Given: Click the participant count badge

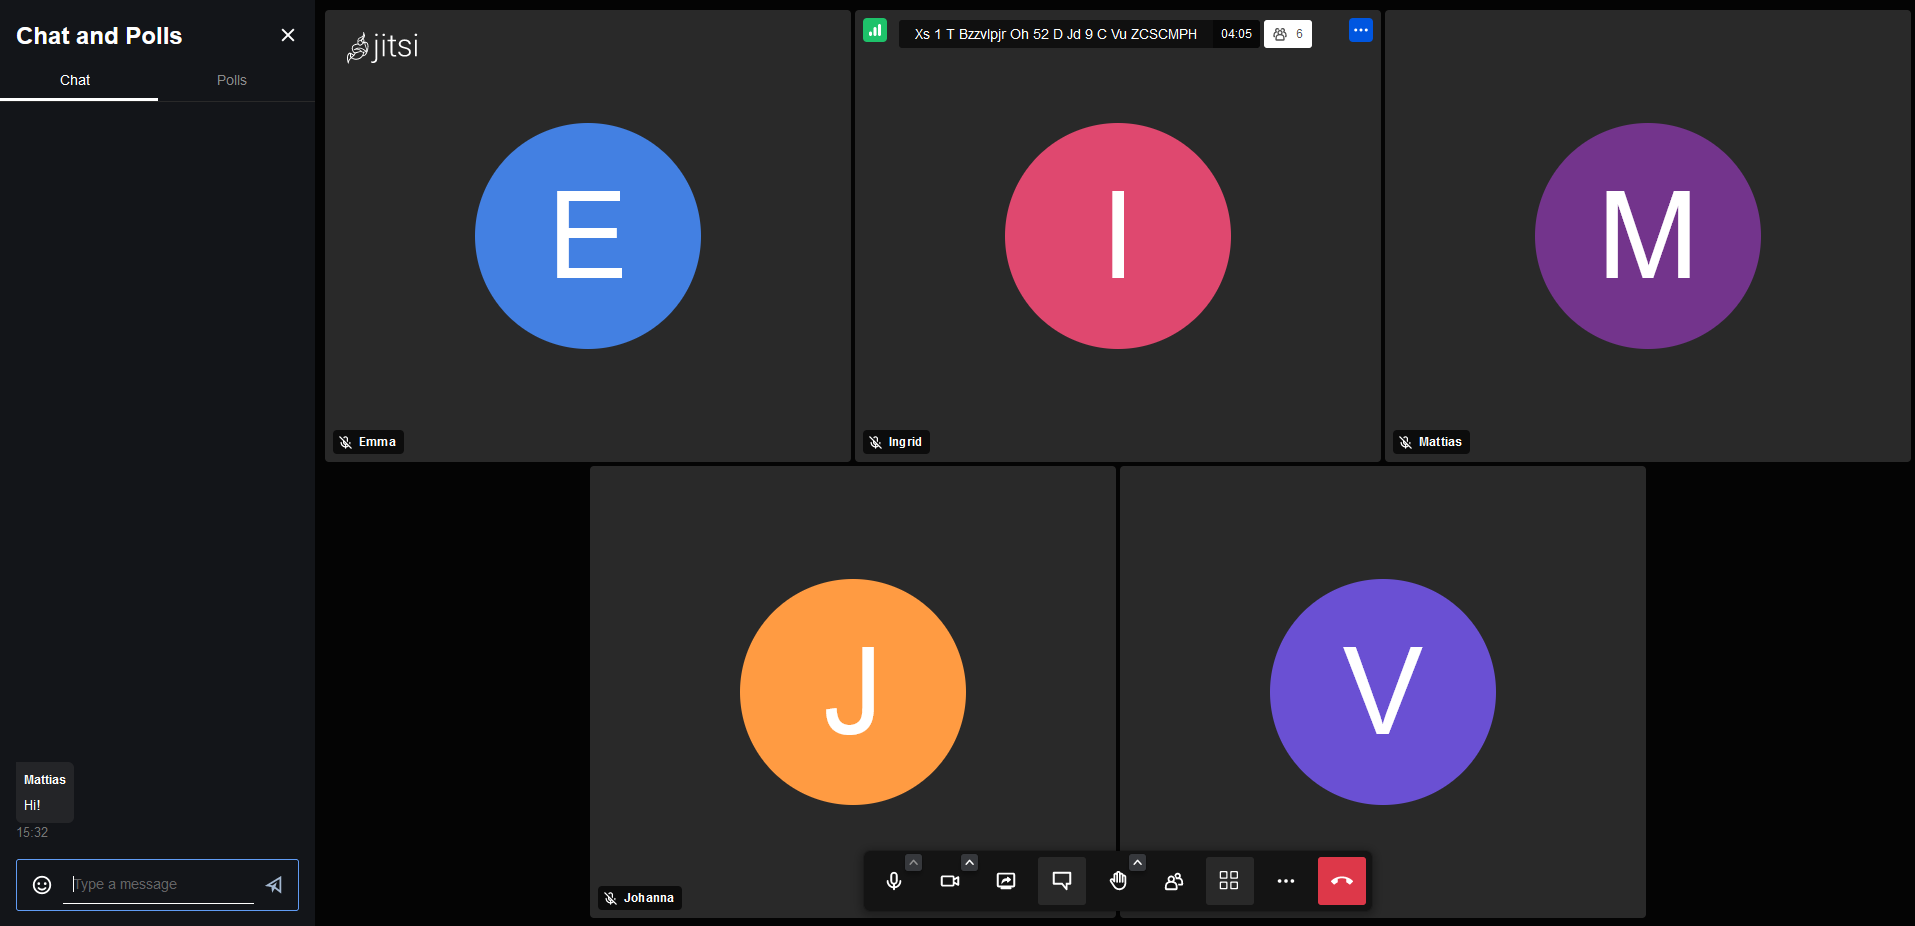Looking at the screenshot, I should point(1287,34).
